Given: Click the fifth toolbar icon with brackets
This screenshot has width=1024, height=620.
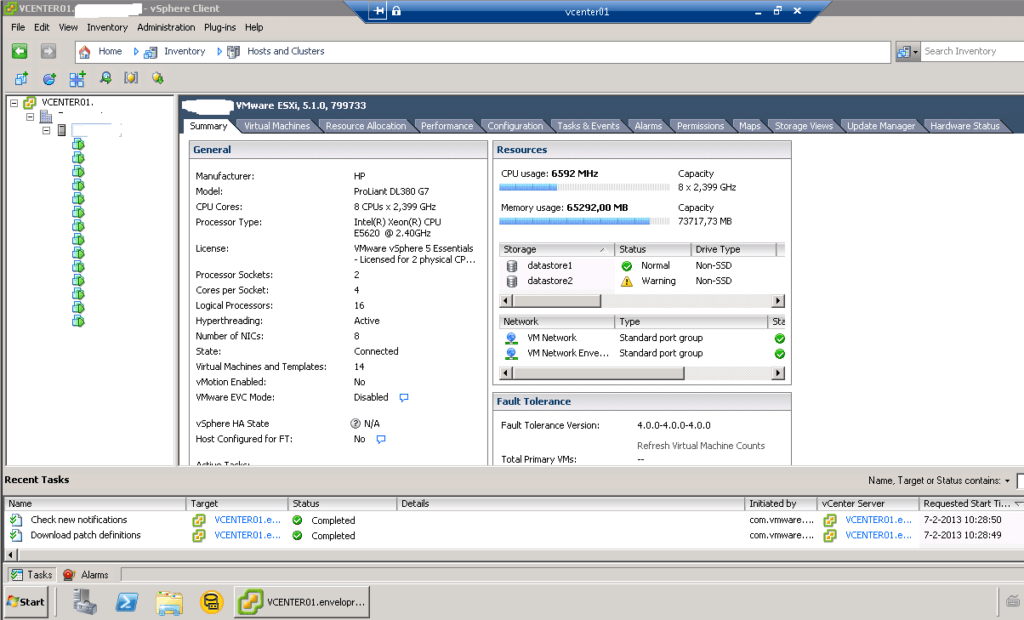Looking at the screenshot, I should pyautogui.click(x=131, y=78).
